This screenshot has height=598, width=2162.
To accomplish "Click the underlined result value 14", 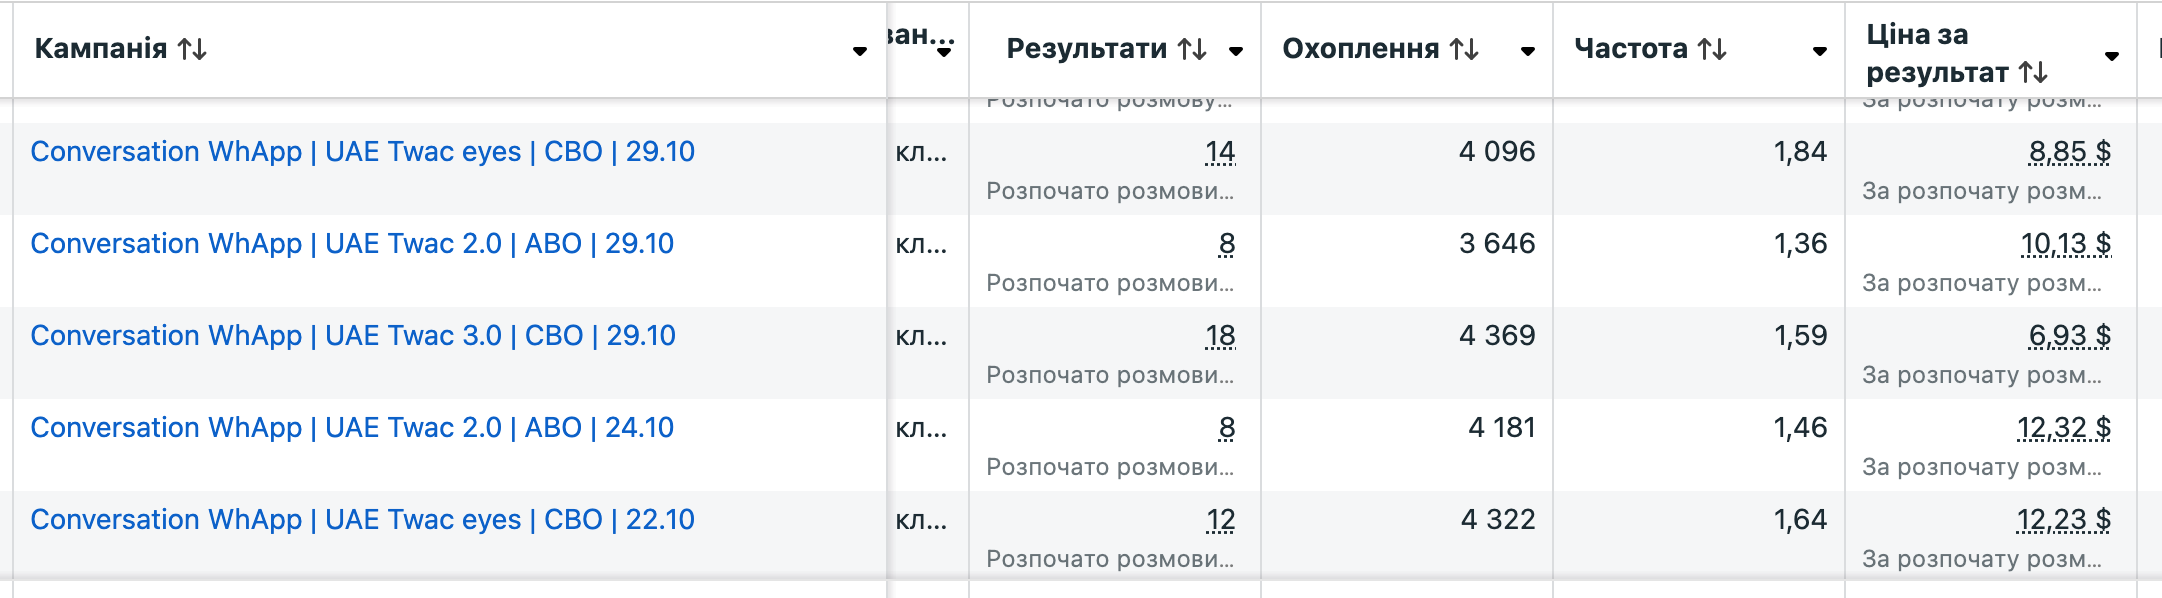I will pyautogui.click(x=1218, y=152).
